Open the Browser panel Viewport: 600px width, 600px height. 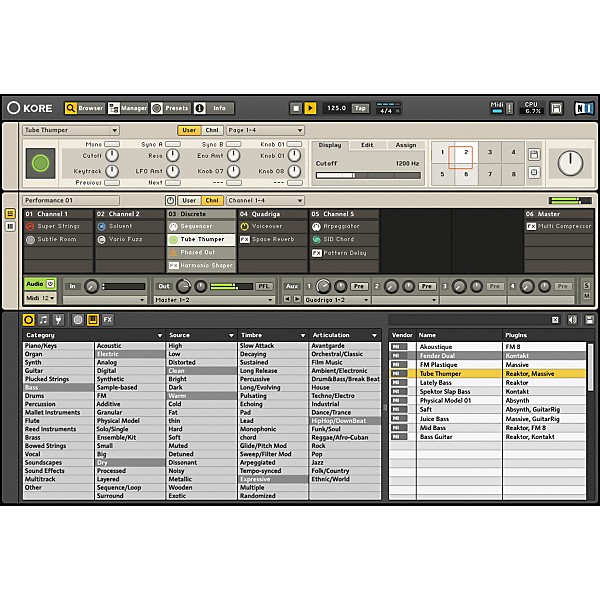(84, 108)
